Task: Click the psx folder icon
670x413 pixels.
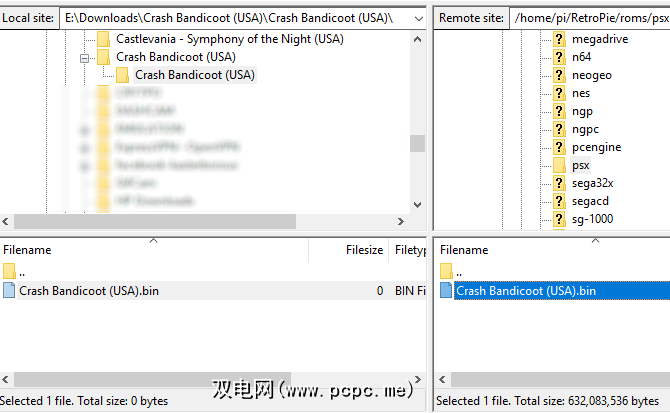Action: [x=559, y=165]
